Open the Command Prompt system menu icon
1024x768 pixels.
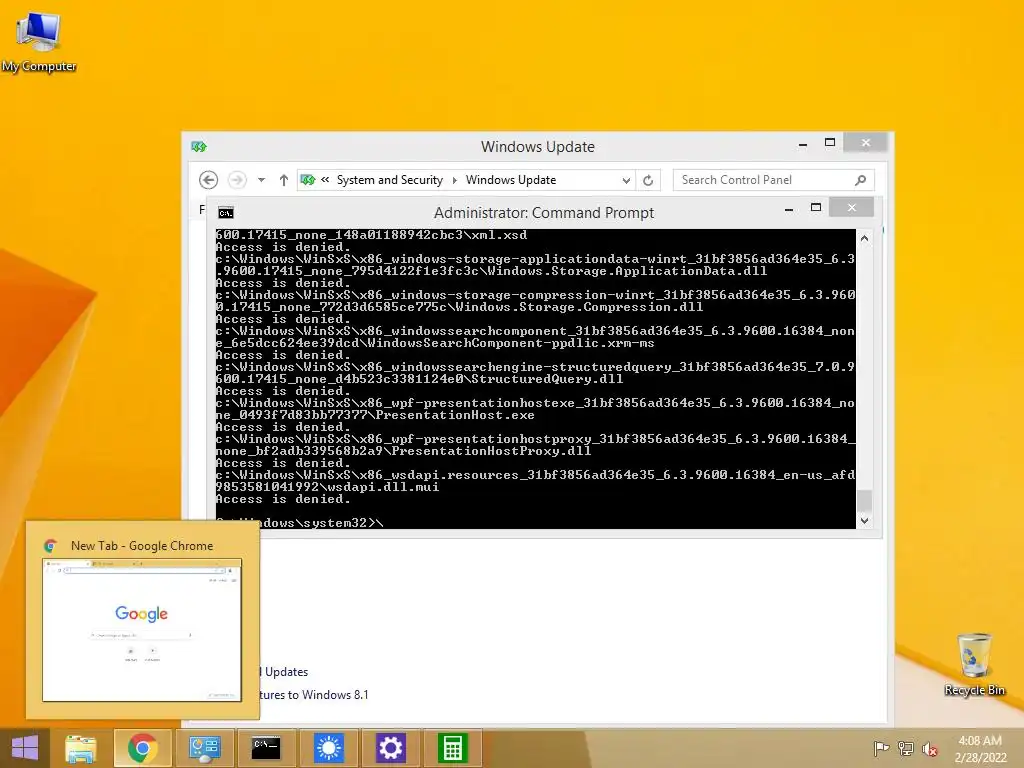[225, 213]
